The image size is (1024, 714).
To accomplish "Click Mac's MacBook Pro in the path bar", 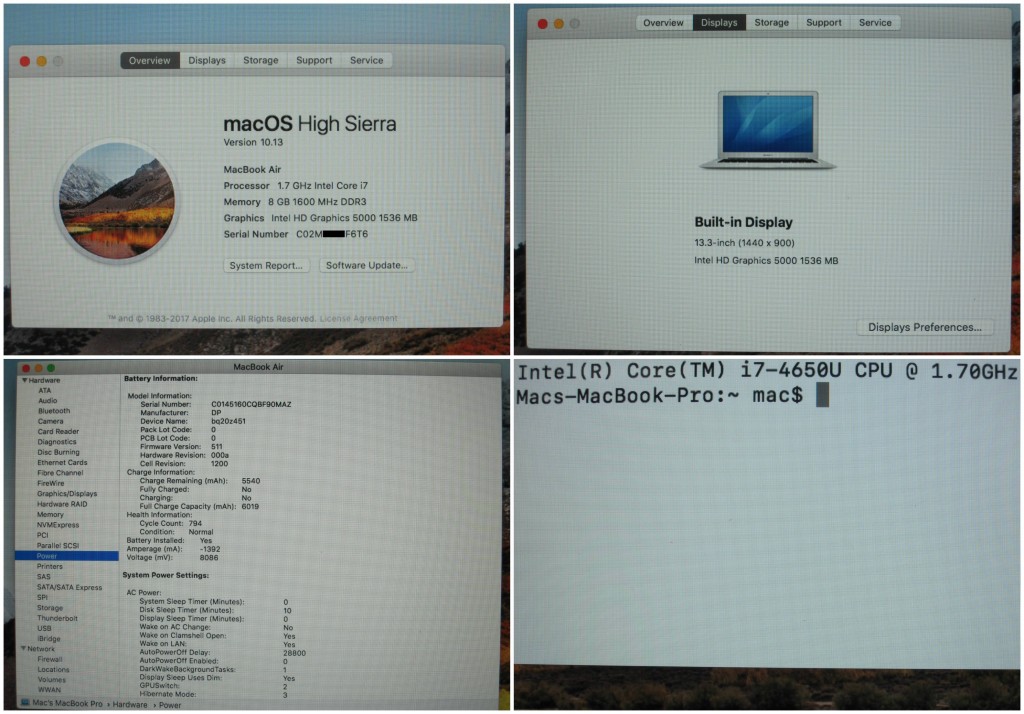I will coord(67,704).
